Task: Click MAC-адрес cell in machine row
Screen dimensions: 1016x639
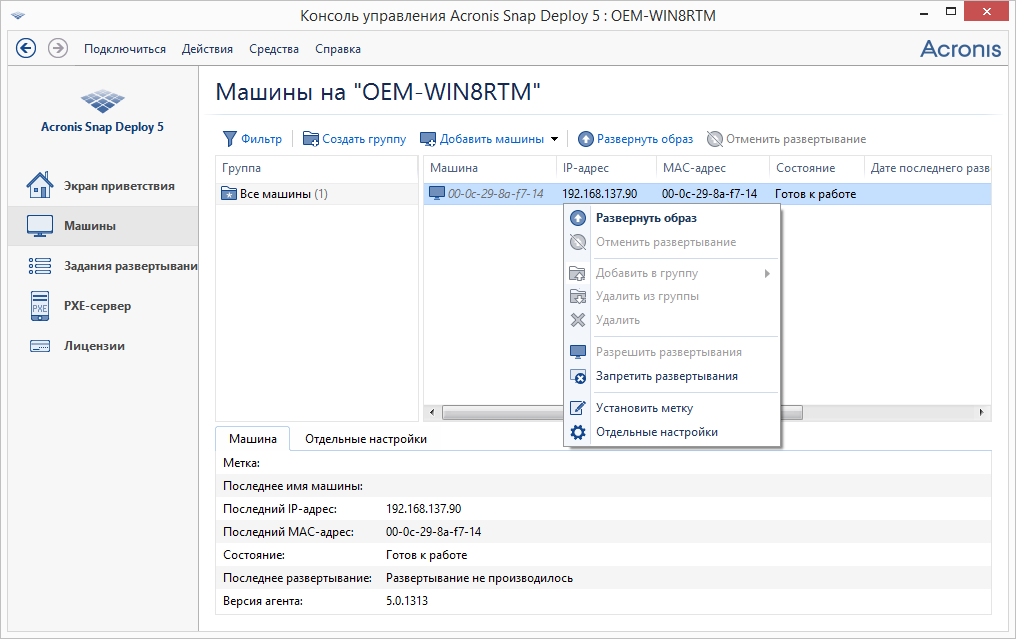Action: pyautogui.click(x=710, y=194)
